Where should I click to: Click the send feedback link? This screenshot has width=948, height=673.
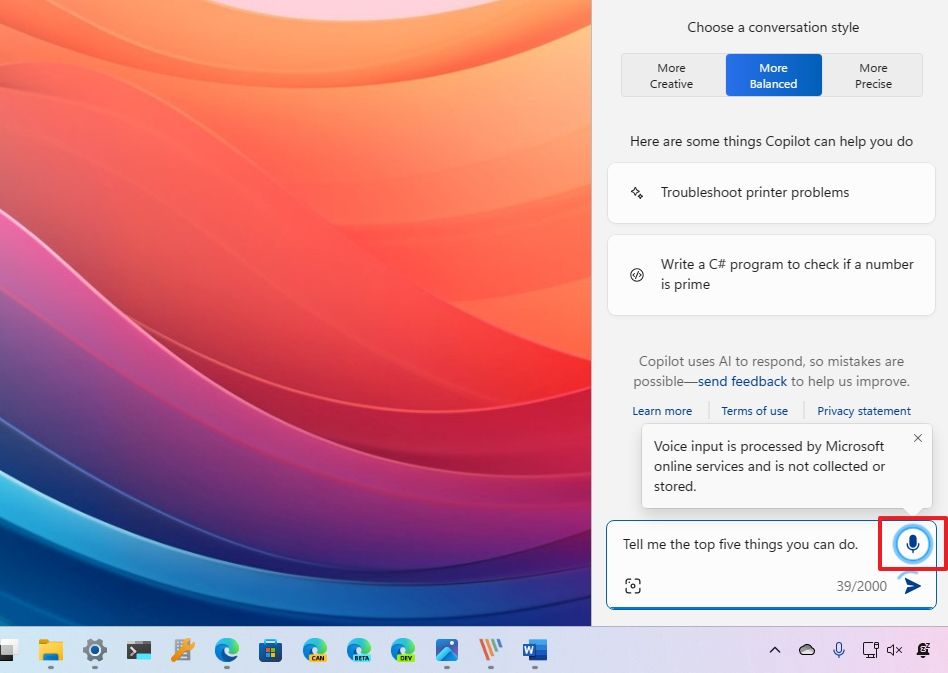point(742,381)
